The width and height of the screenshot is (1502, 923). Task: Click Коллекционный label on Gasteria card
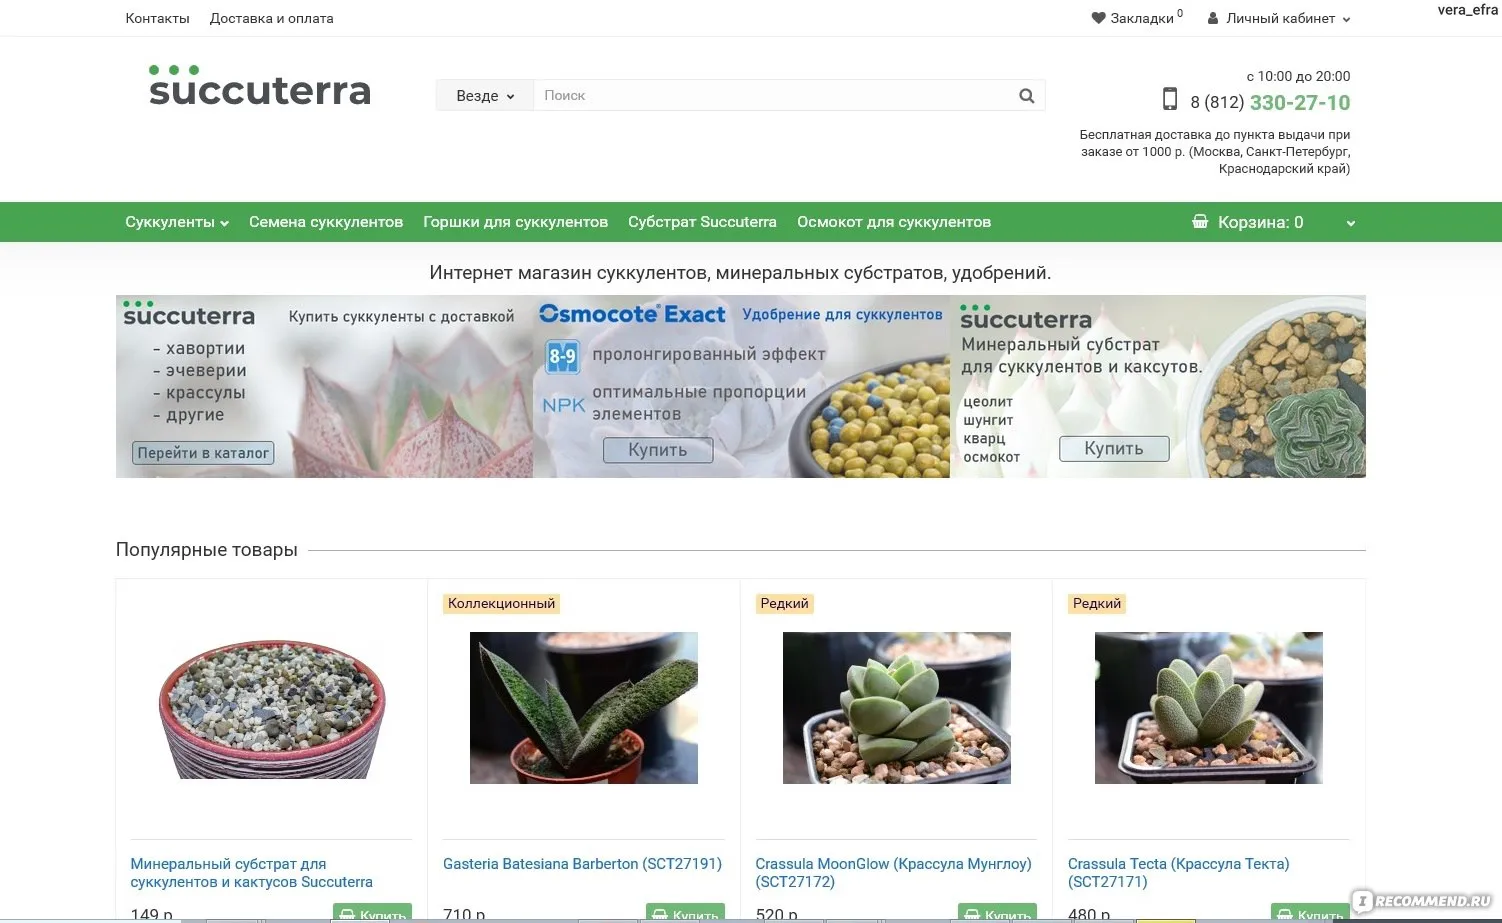click(501, 604)
